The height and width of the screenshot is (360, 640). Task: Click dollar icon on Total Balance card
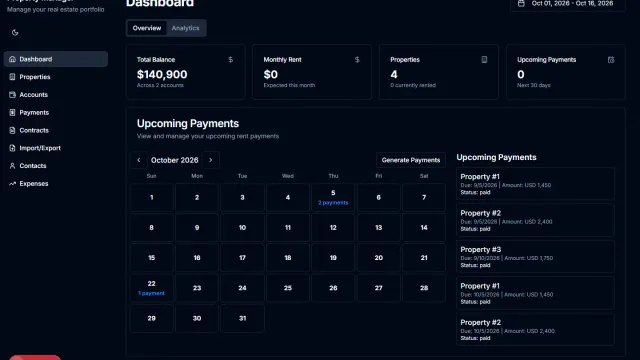[231, 60]
